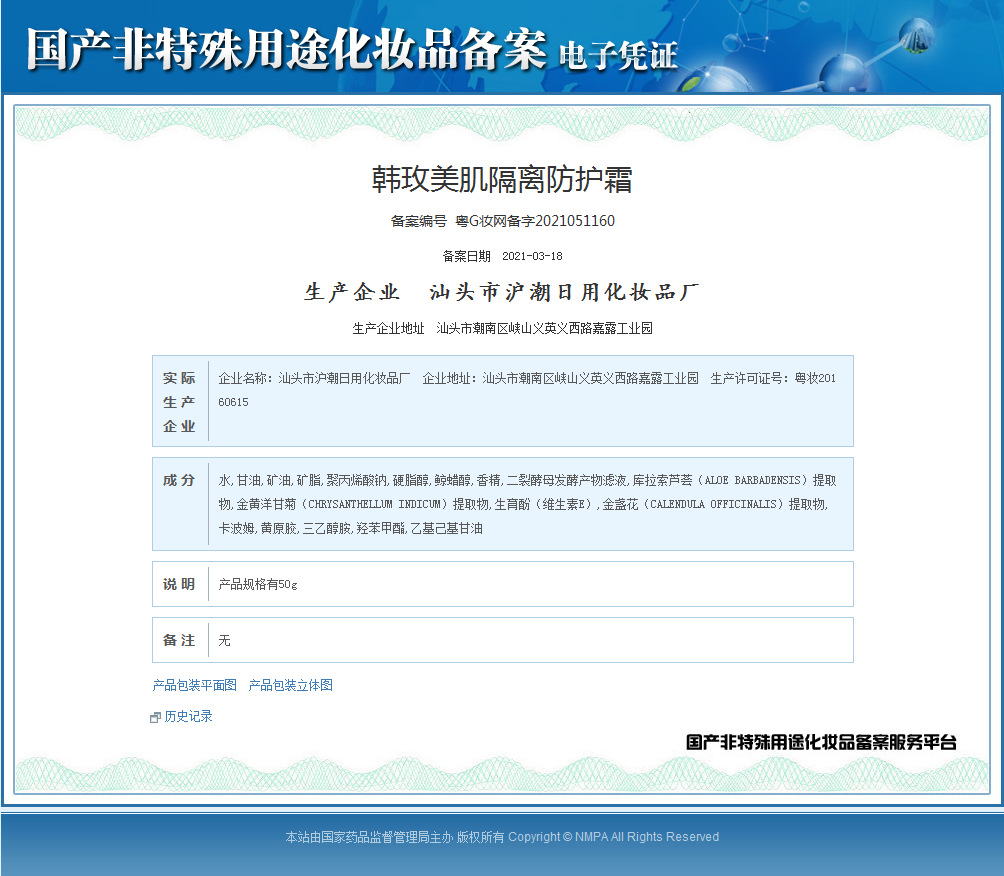Select the filing number 粤G妆网备字2021051160
The image size is (1004, 876).
[x=535, y=221]
